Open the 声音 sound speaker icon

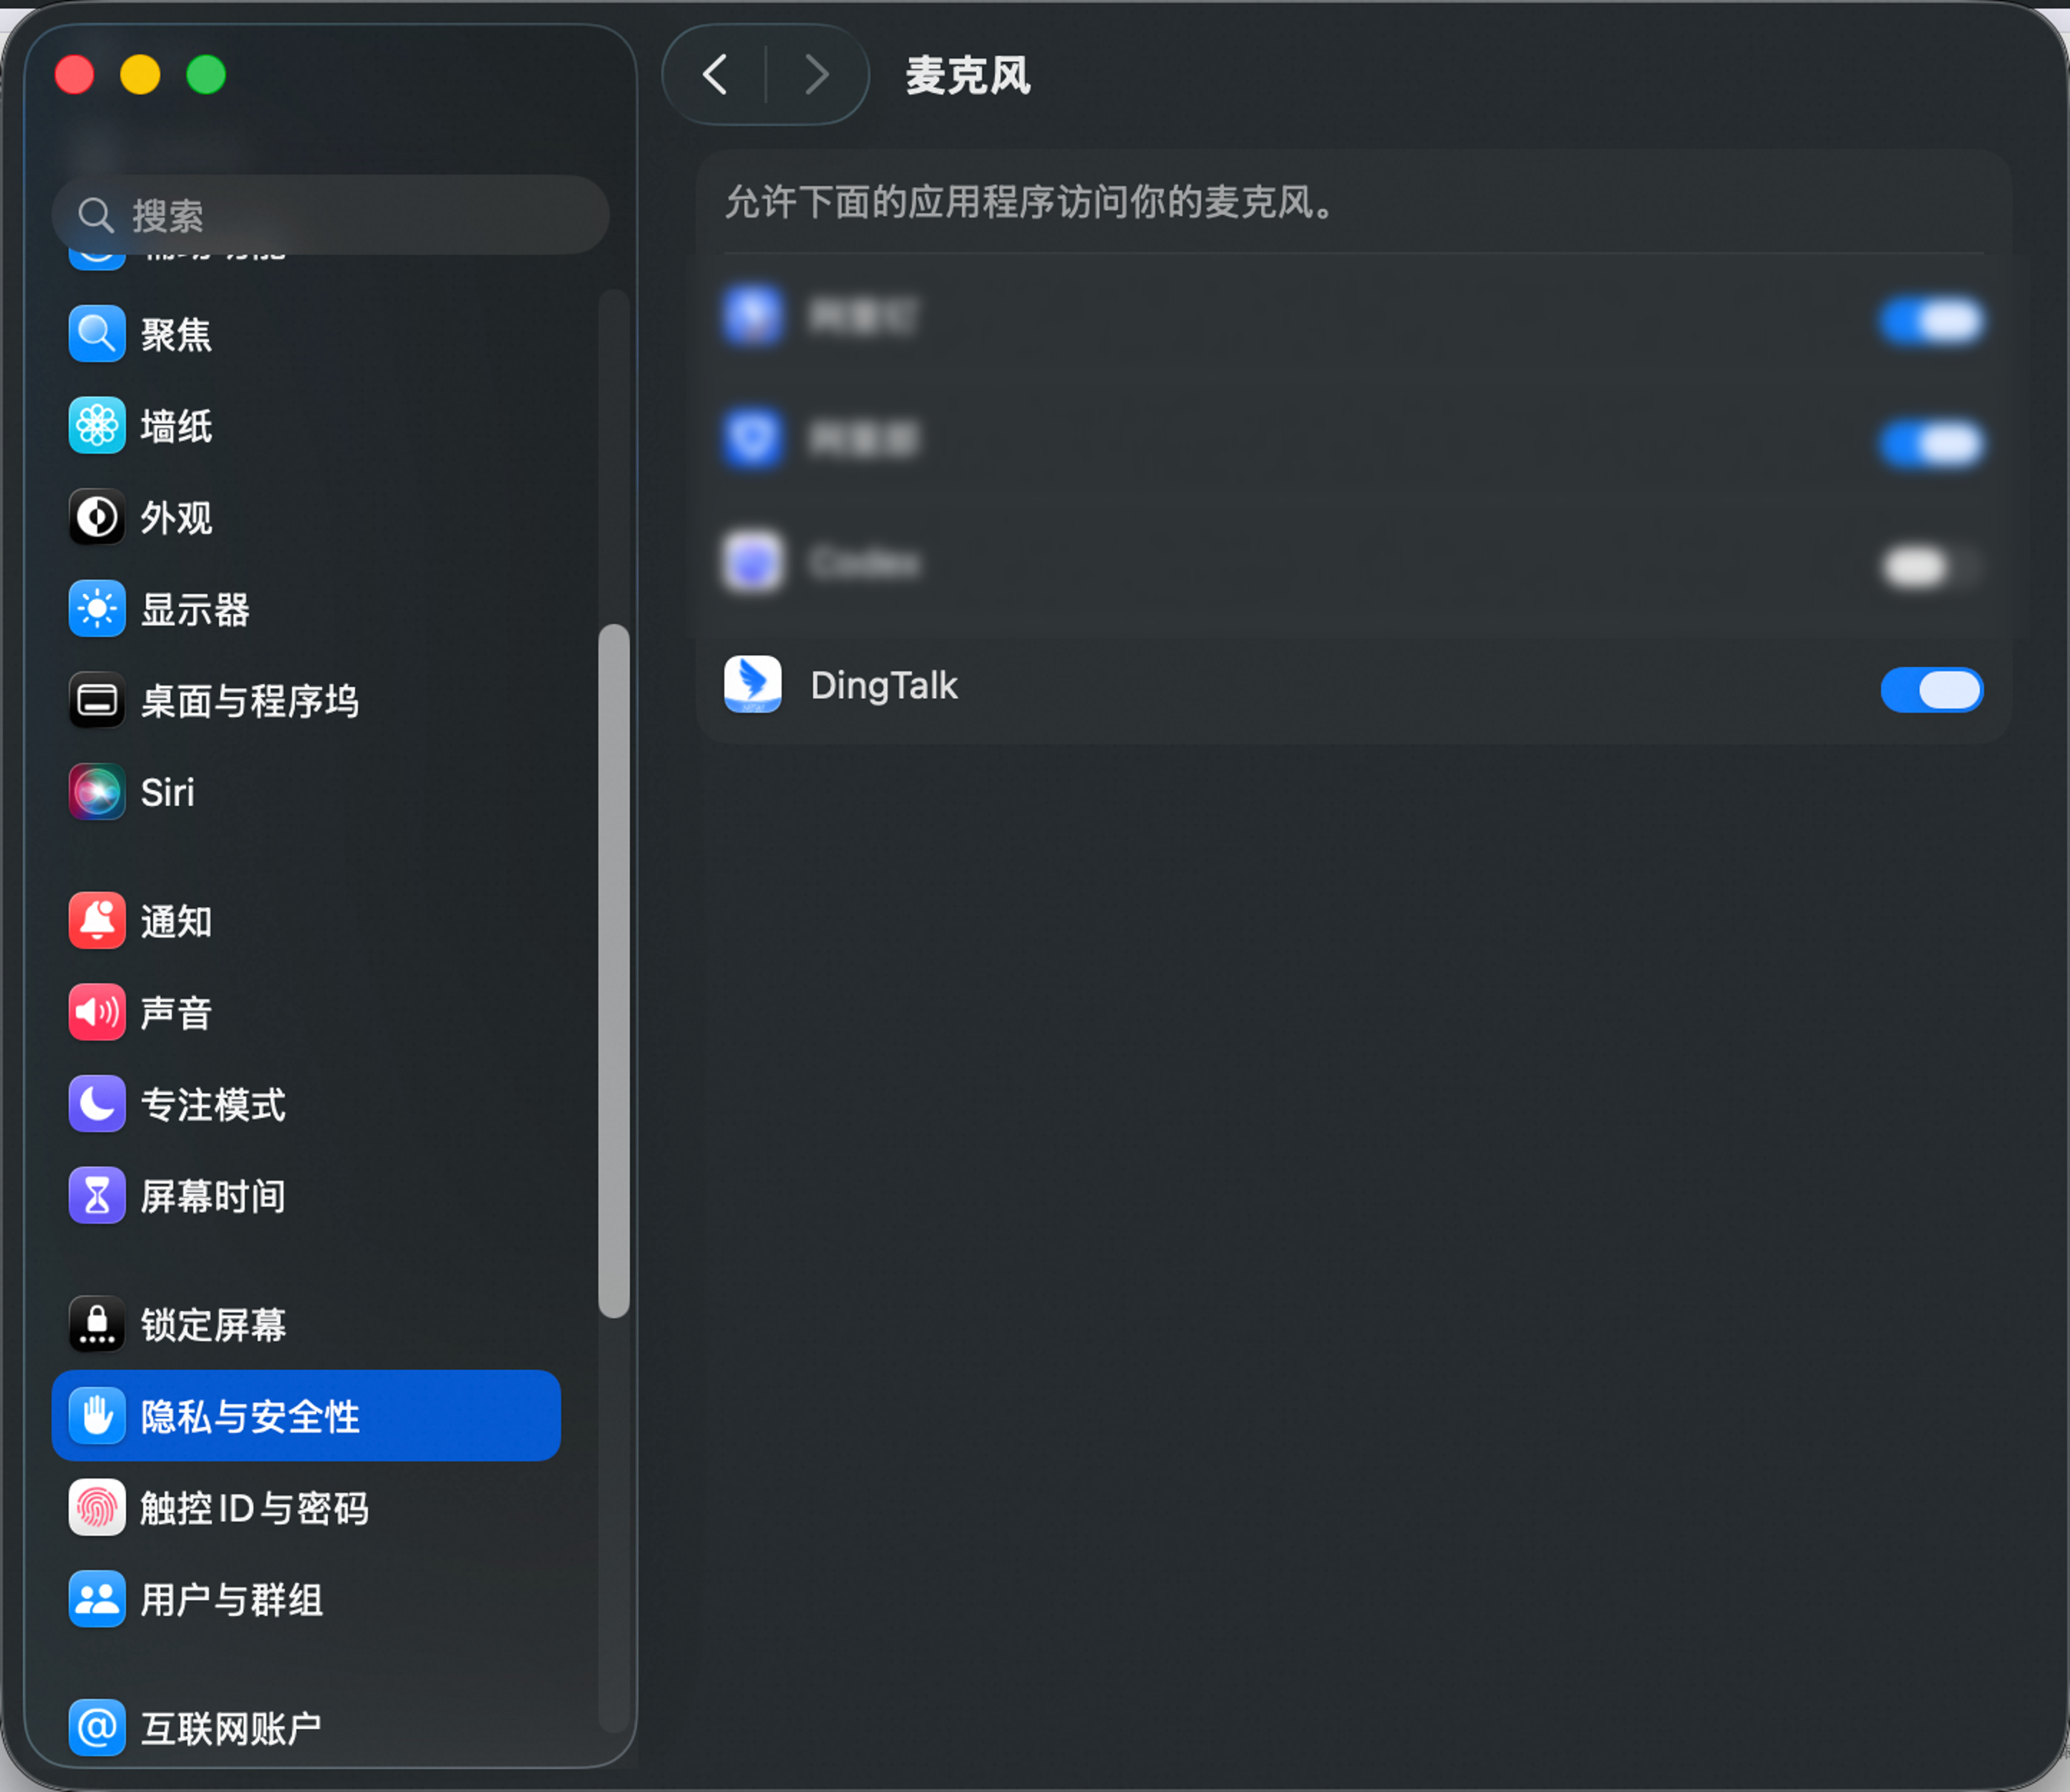pos(97,1013)
